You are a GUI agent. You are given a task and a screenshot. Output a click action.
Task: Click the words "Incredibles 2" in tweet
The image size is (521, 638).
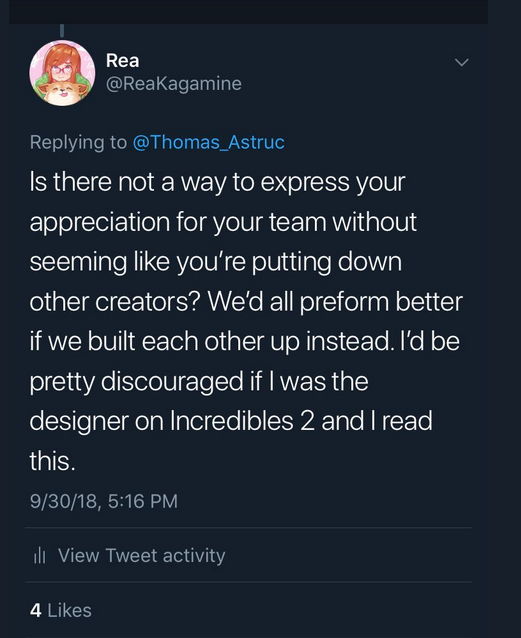click(242, 421)
